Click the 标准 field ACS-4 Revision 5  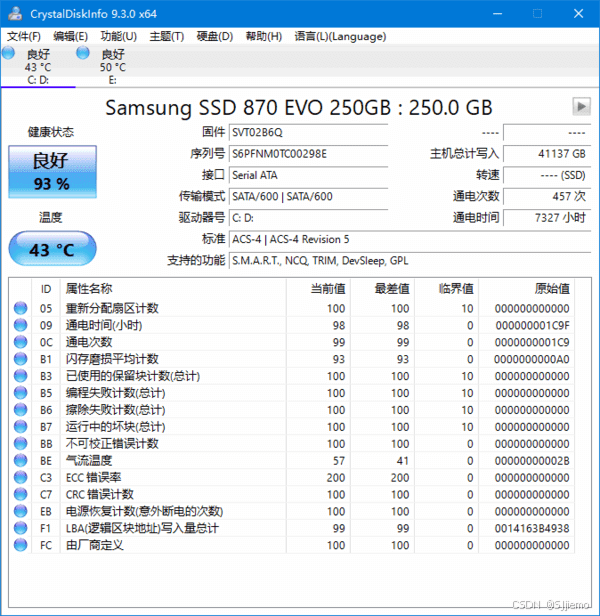[x=410, y=239]
